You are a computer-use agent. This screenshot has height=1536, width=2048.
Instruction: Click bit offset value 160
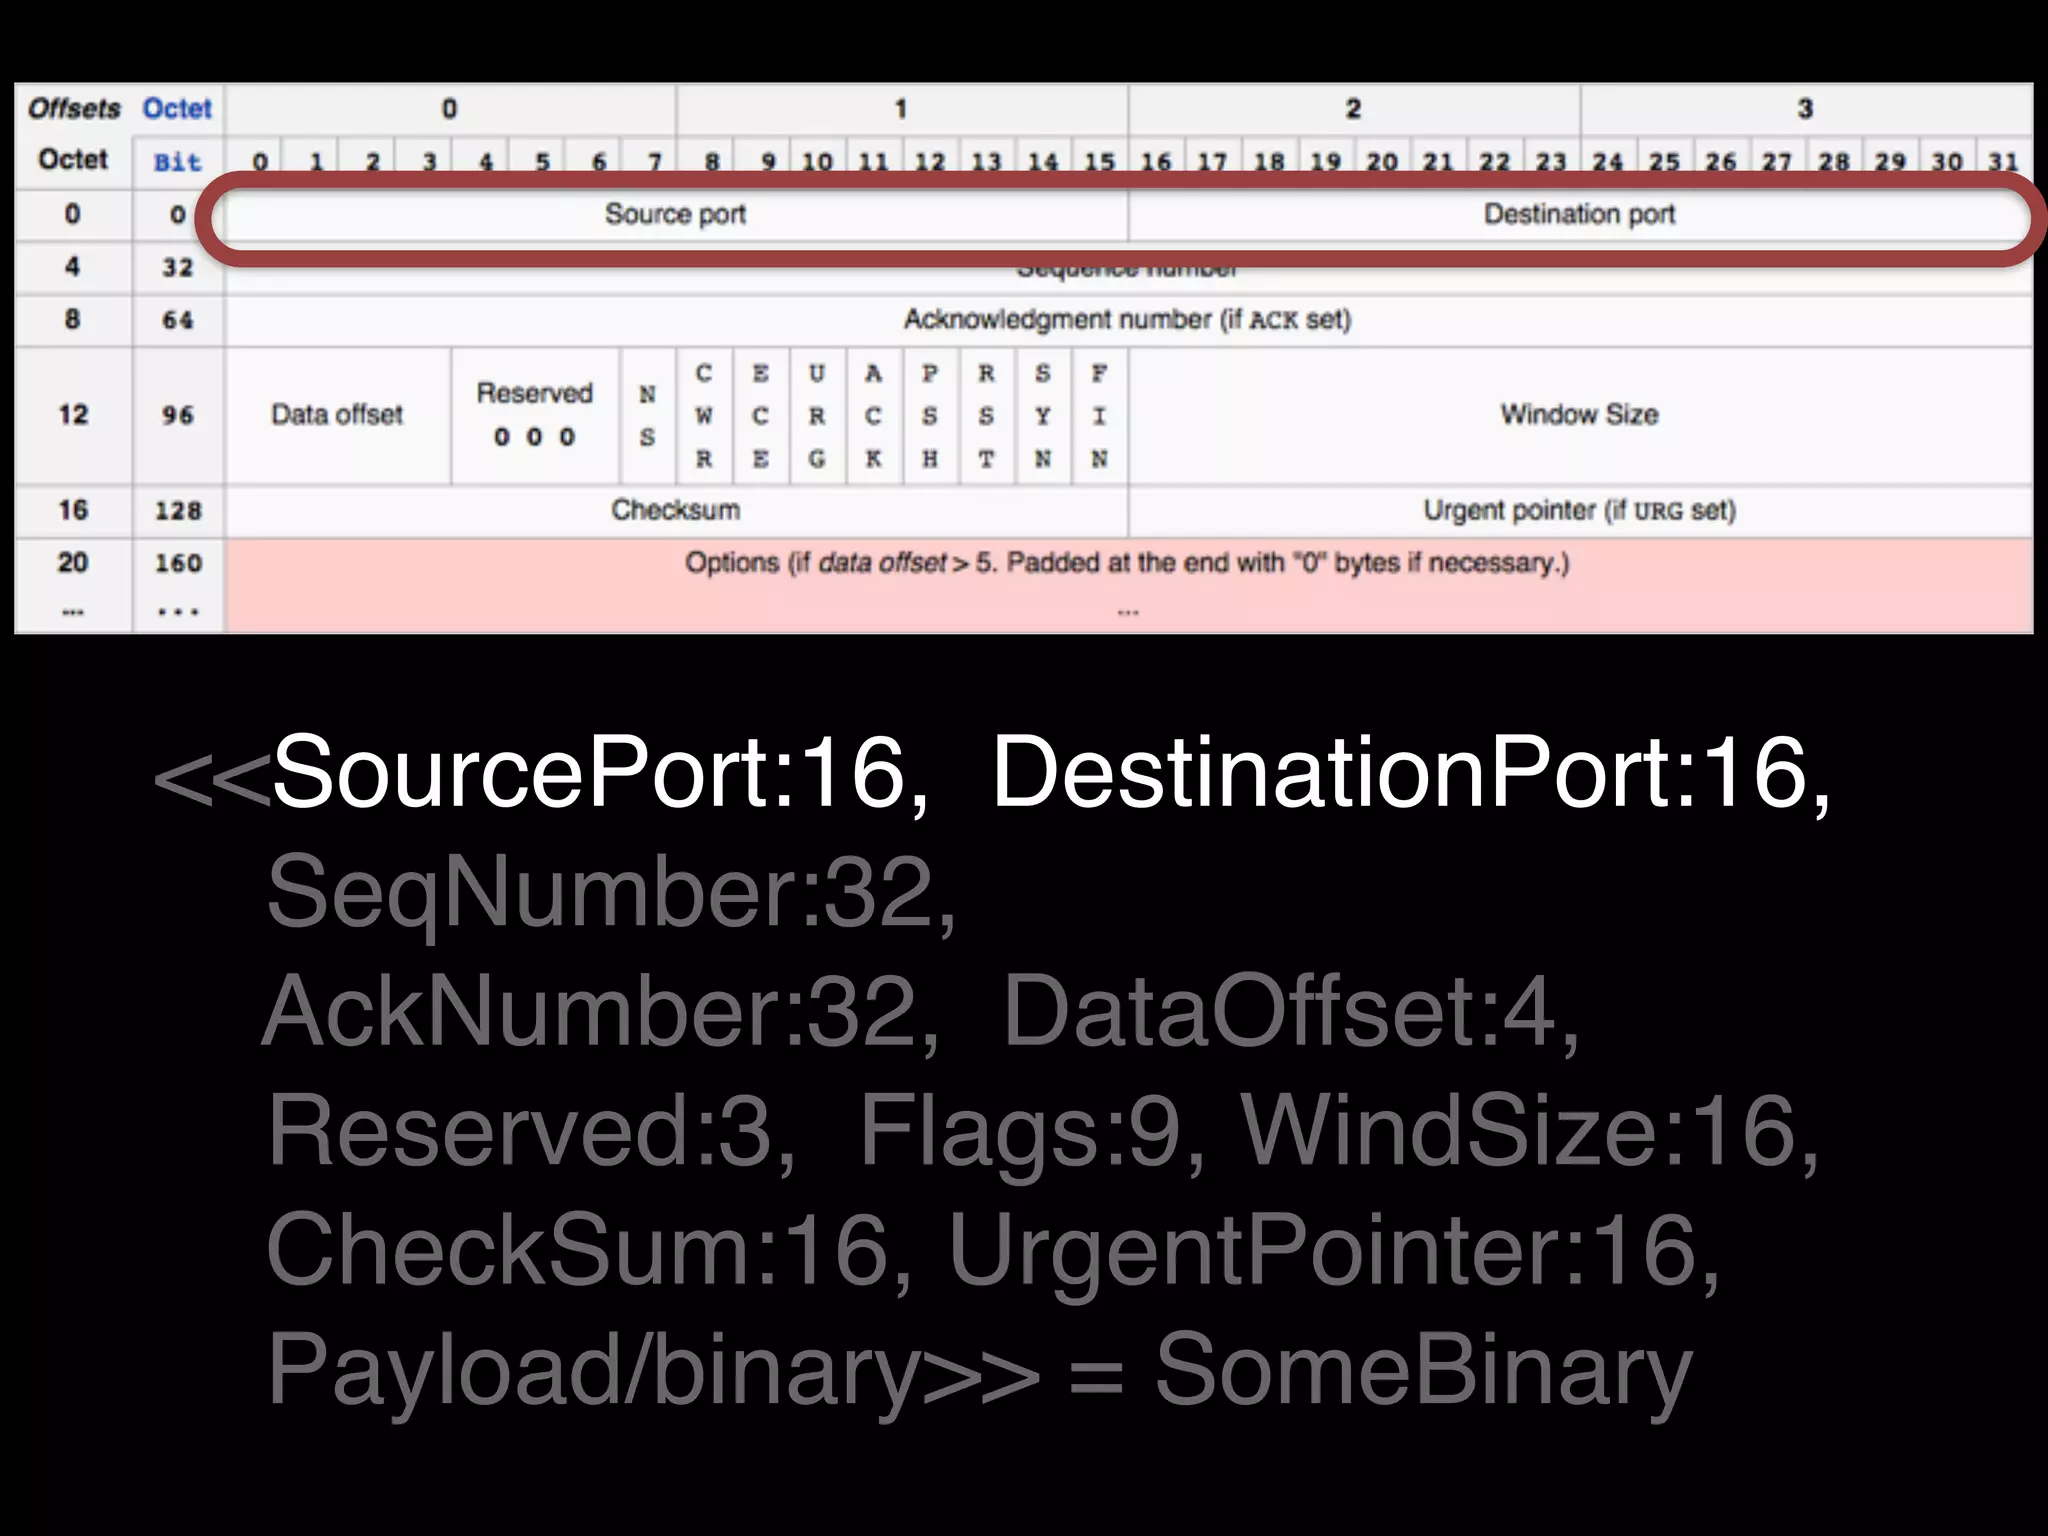(178, 563)
